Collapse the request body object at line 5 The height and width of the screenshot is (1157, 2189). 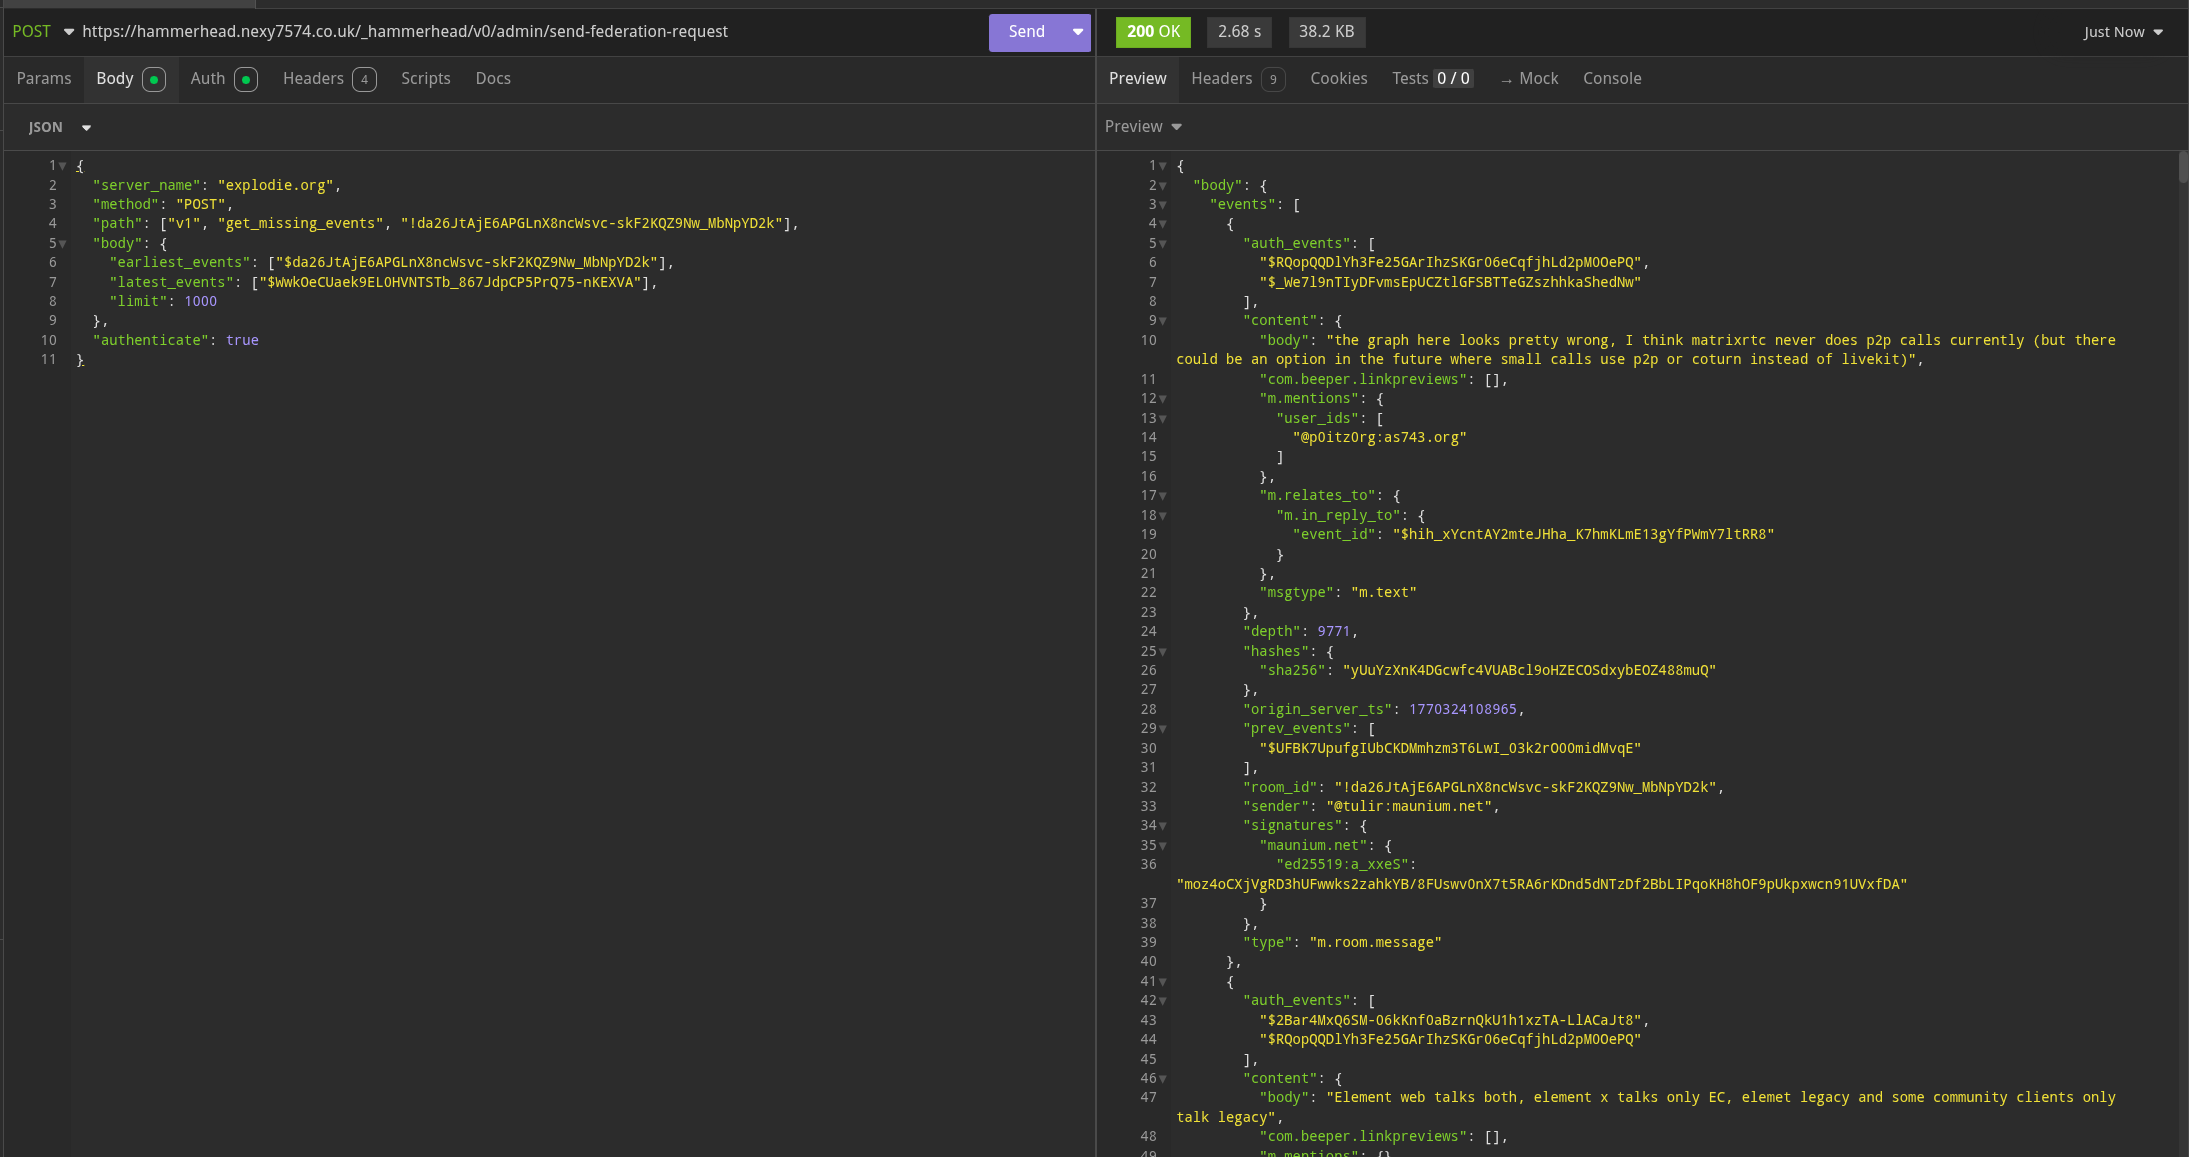pos(63,244)
